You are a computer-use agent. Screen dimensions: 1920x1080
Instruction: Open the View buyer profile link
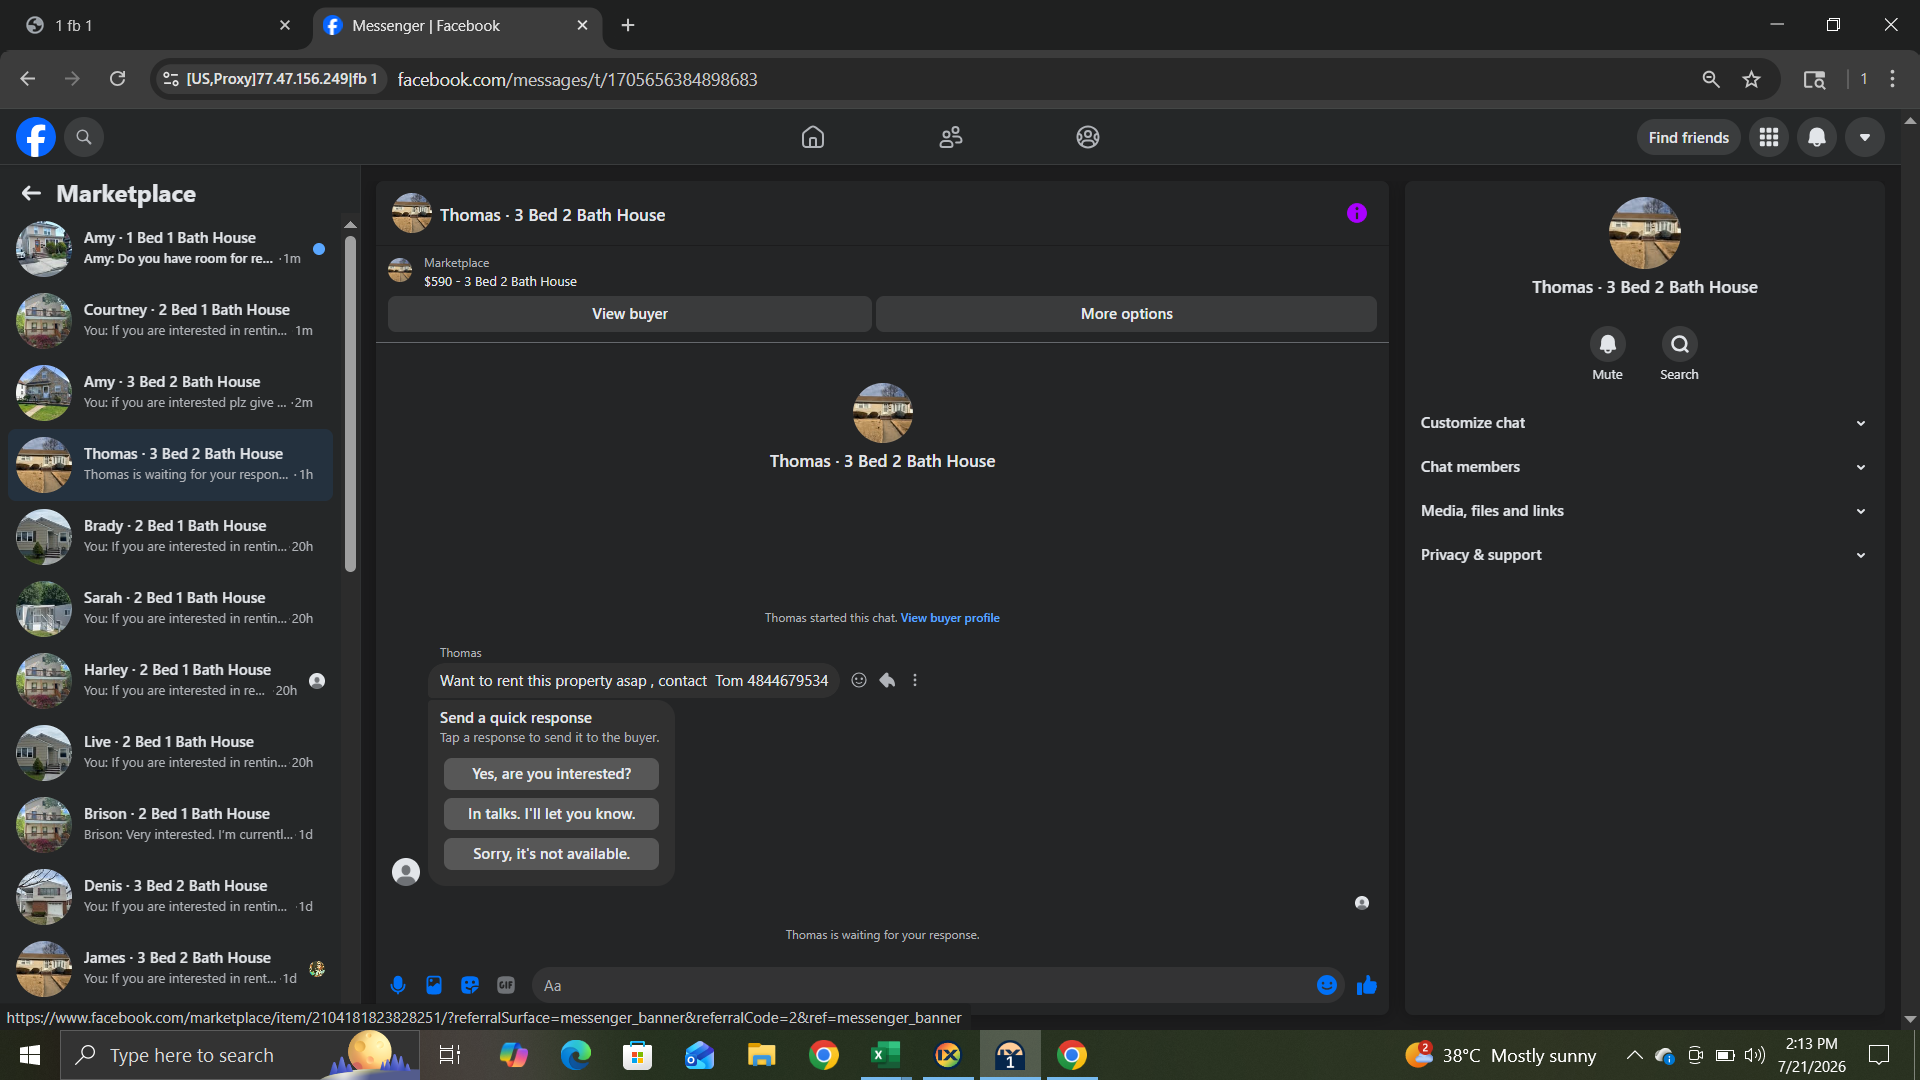950,618
